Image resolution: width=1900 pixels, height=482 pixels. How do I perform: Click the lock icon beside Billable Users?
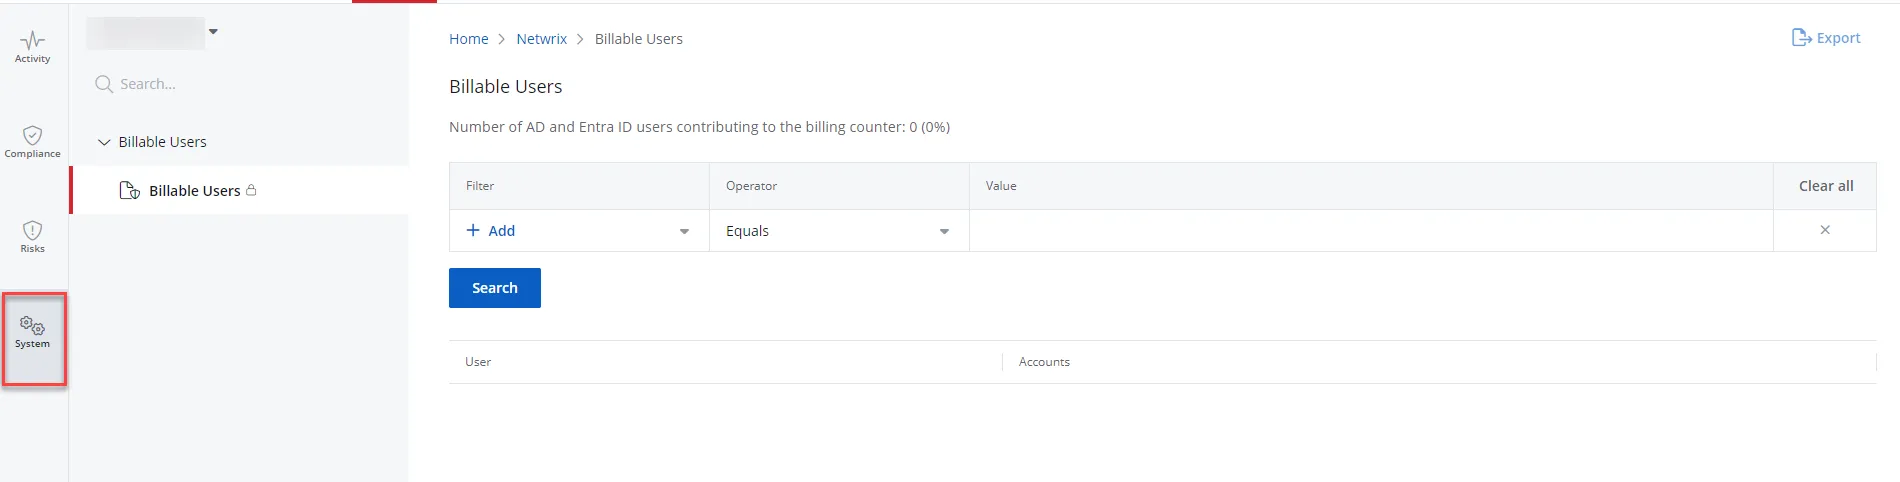[x=251, y=190]
